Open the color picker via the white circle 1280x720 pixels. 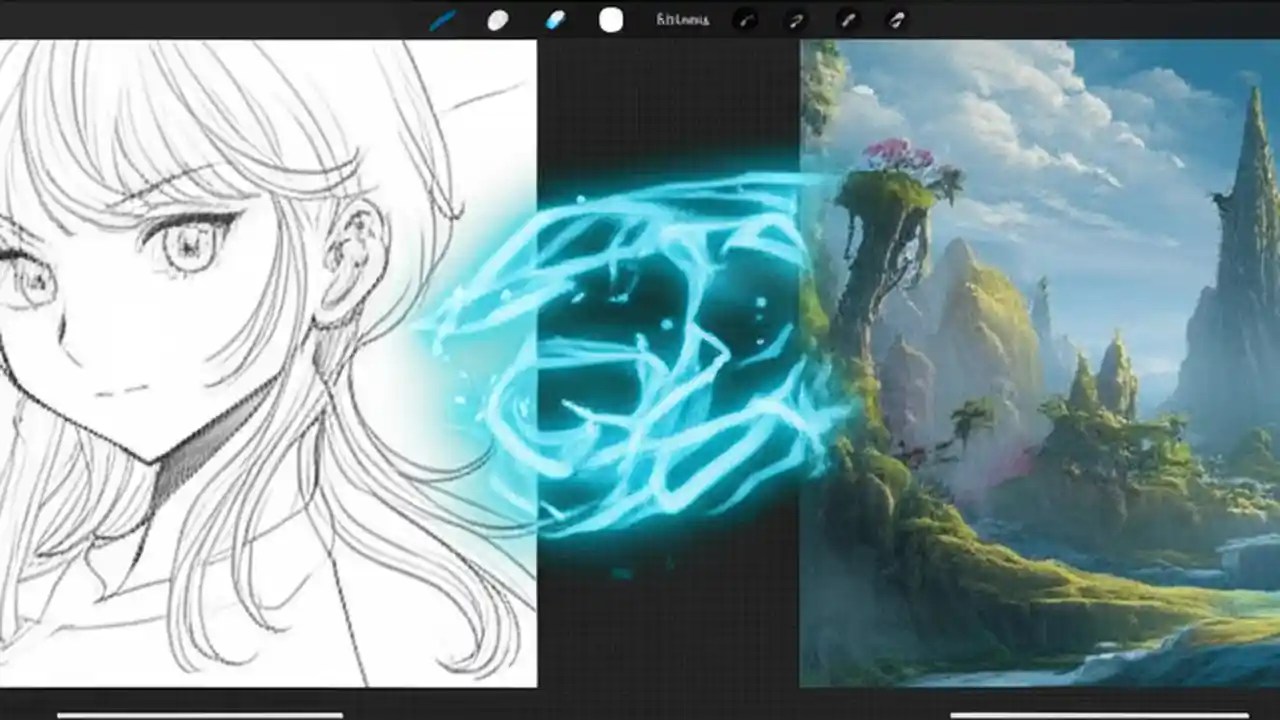click(611, 18)
